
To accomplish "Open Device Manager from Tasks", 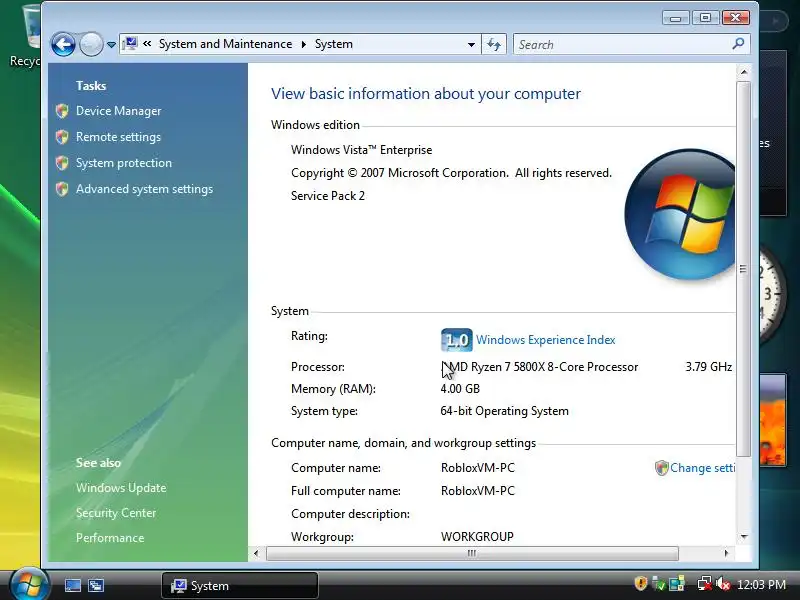I will 118,111.
